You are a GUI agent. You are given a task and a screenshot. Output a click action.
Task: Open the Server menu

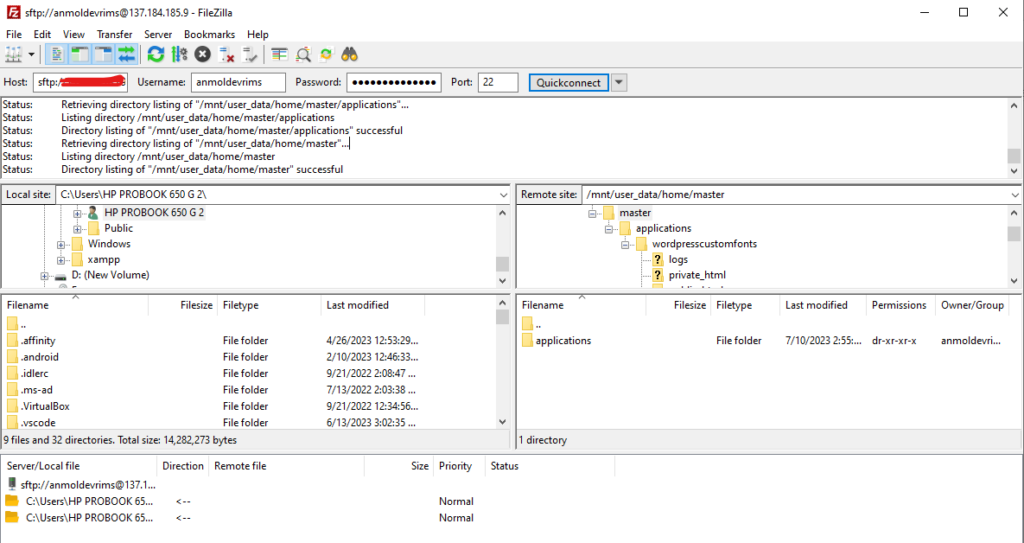pos(158,34)
